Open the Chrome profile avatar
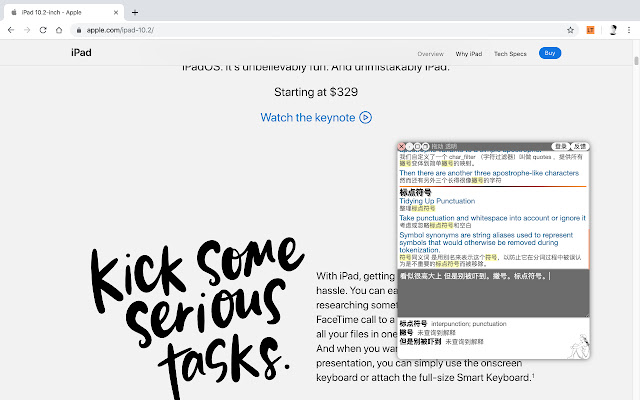Viewport: 640px width, 400px height. 613,30
